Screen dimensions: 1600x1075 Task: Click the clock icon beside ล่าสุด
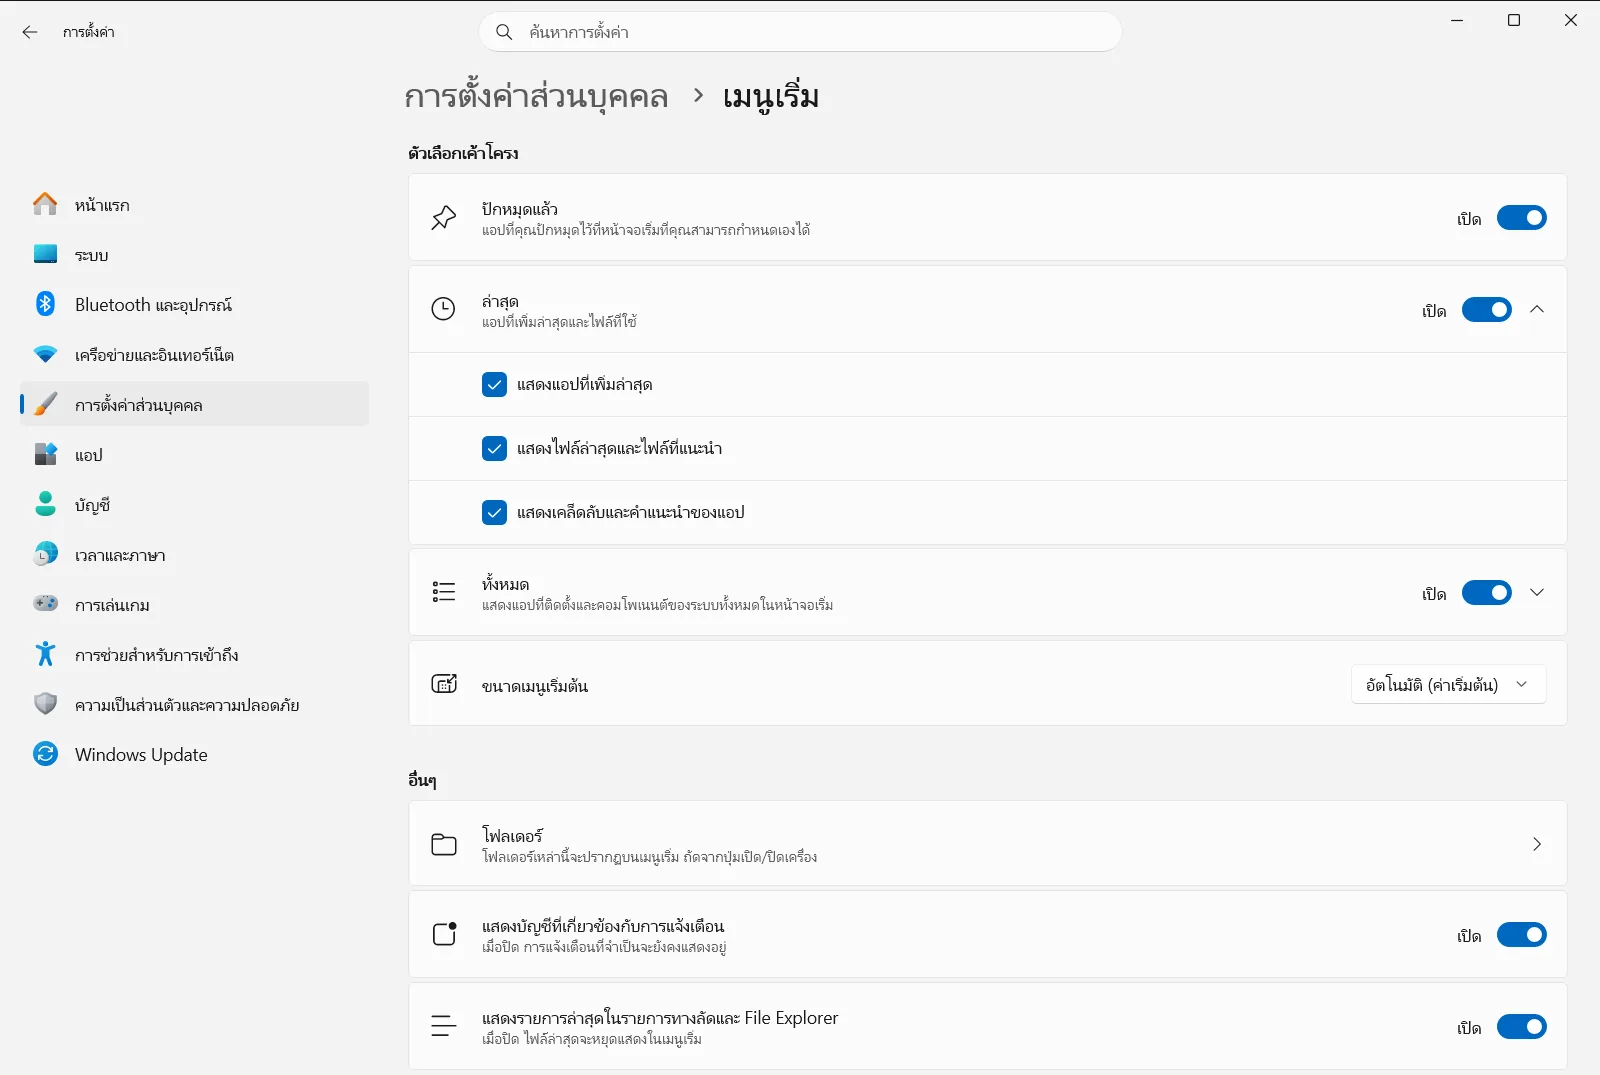443,309
